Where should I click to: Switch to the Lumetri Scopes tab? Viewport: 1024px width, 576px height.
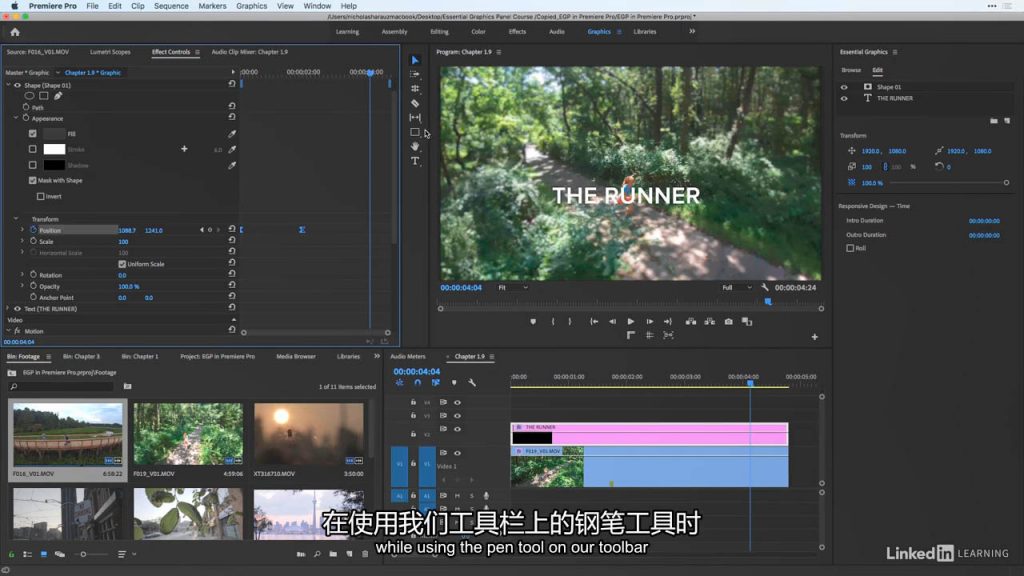tap(110, 52)
